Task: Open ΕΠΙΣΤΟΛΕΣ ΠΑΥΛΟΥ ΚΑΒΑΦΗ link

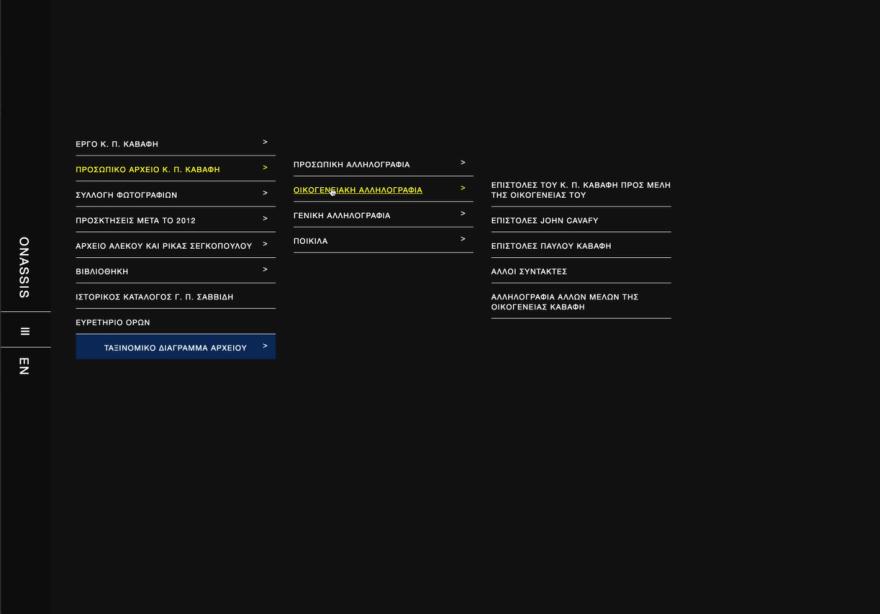Action: tap(551, 246)
